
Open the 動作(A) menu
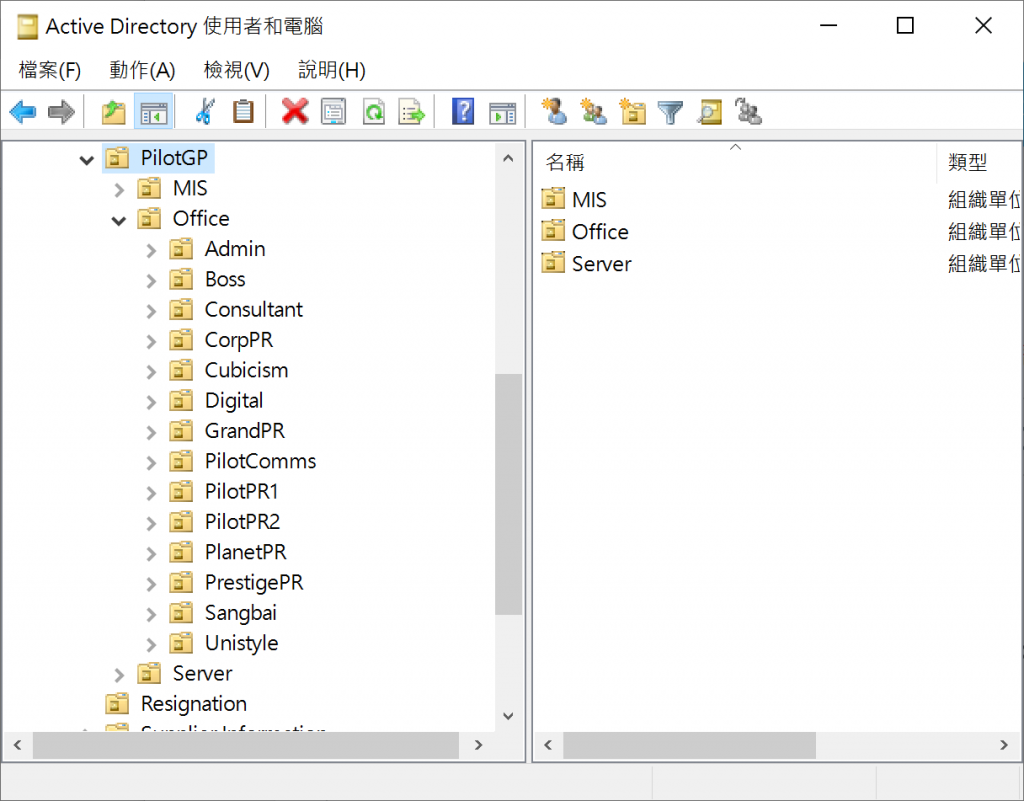point(142,70)
